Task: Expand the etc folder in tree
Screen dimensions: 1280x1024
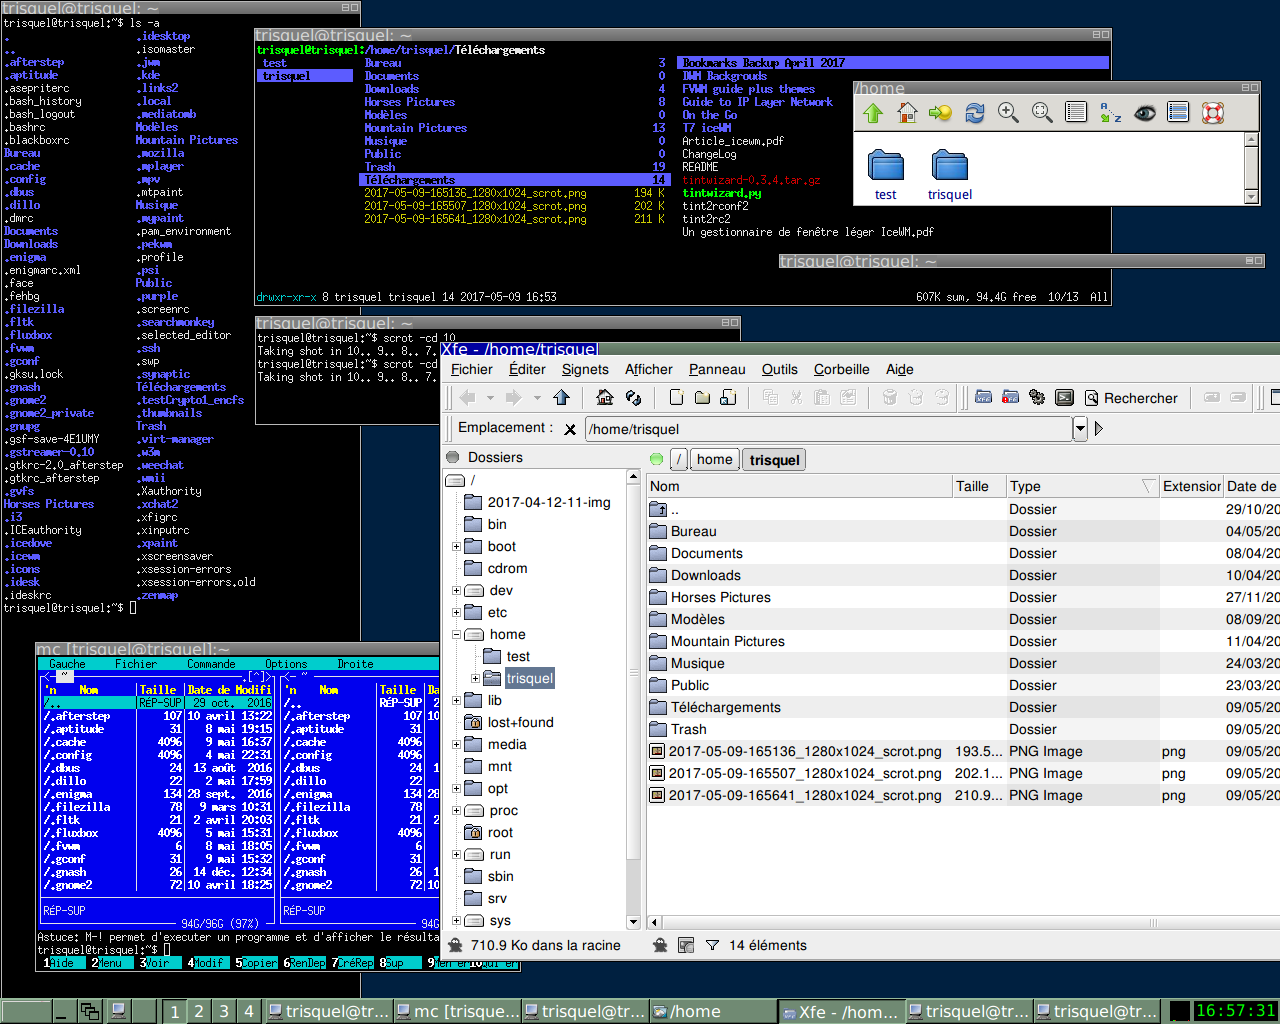Action: coord(456,613)
